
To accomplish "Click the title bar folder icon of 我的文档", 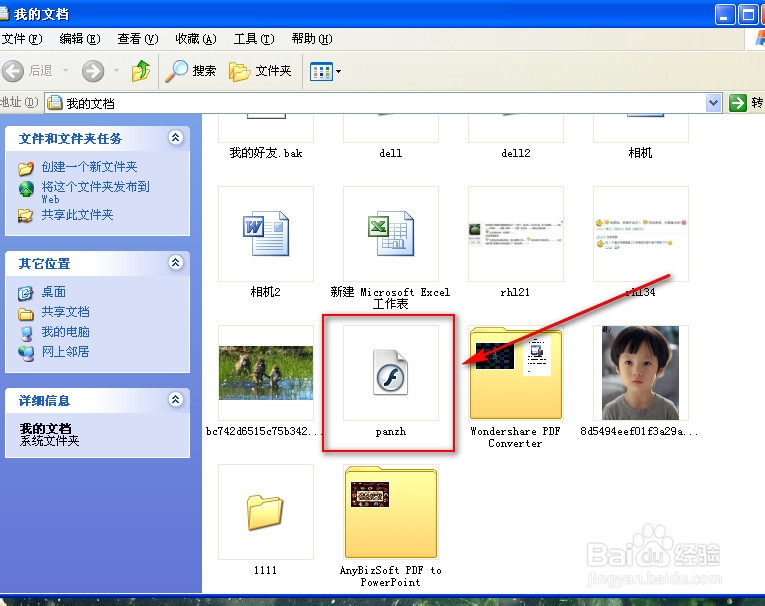I will [4, 13].
